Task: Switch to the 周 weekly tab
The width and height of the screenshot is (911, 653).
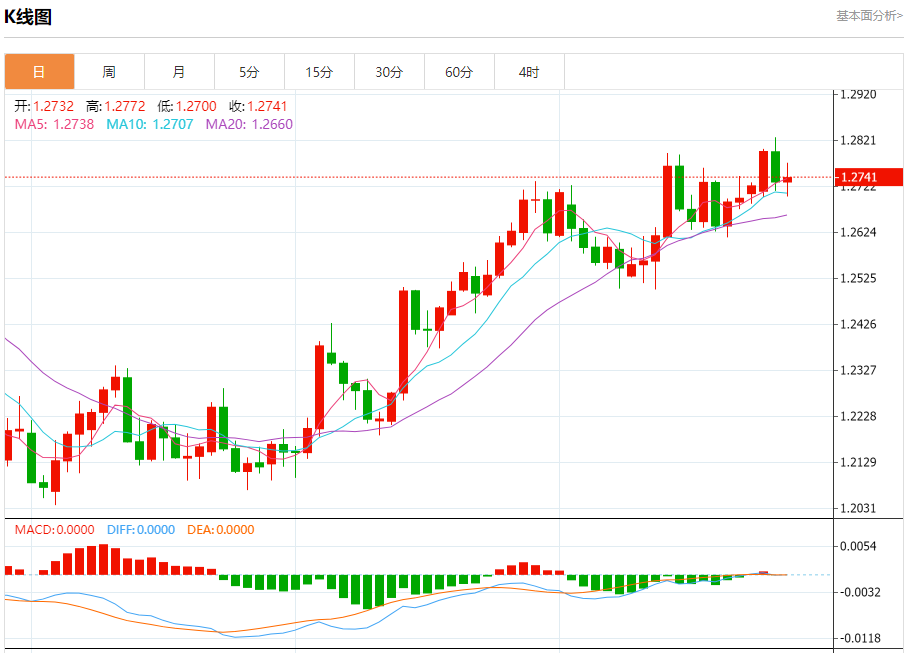Action: (109, 72)
